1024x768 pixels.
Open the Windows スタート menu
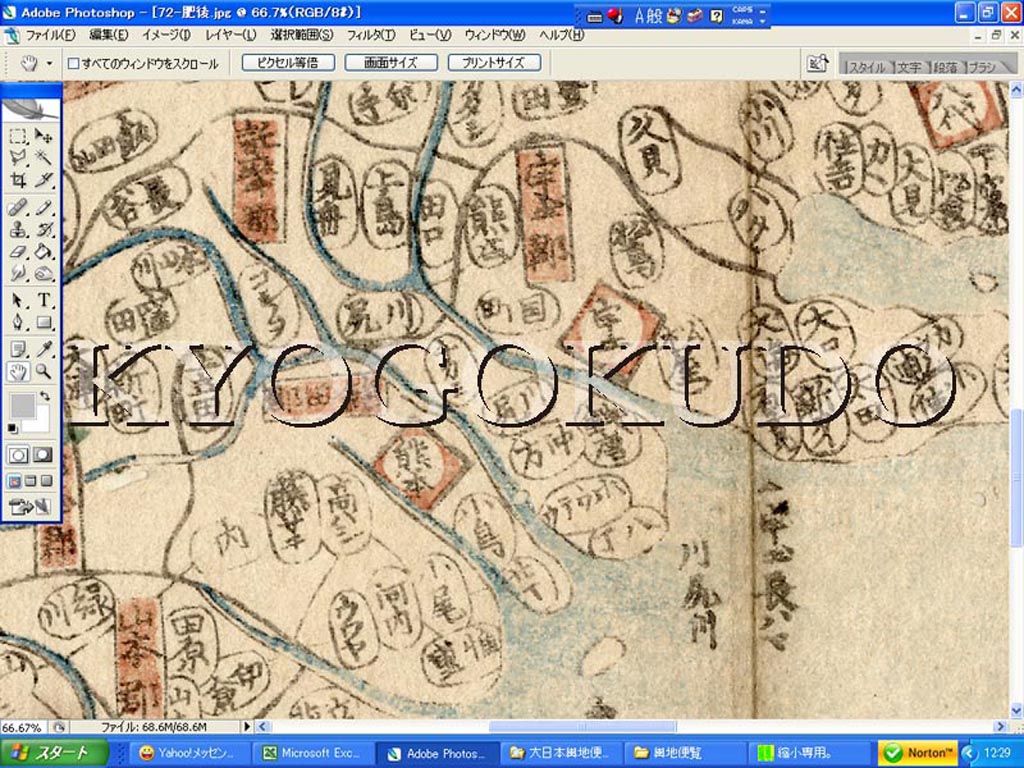[x=54, y=753]
